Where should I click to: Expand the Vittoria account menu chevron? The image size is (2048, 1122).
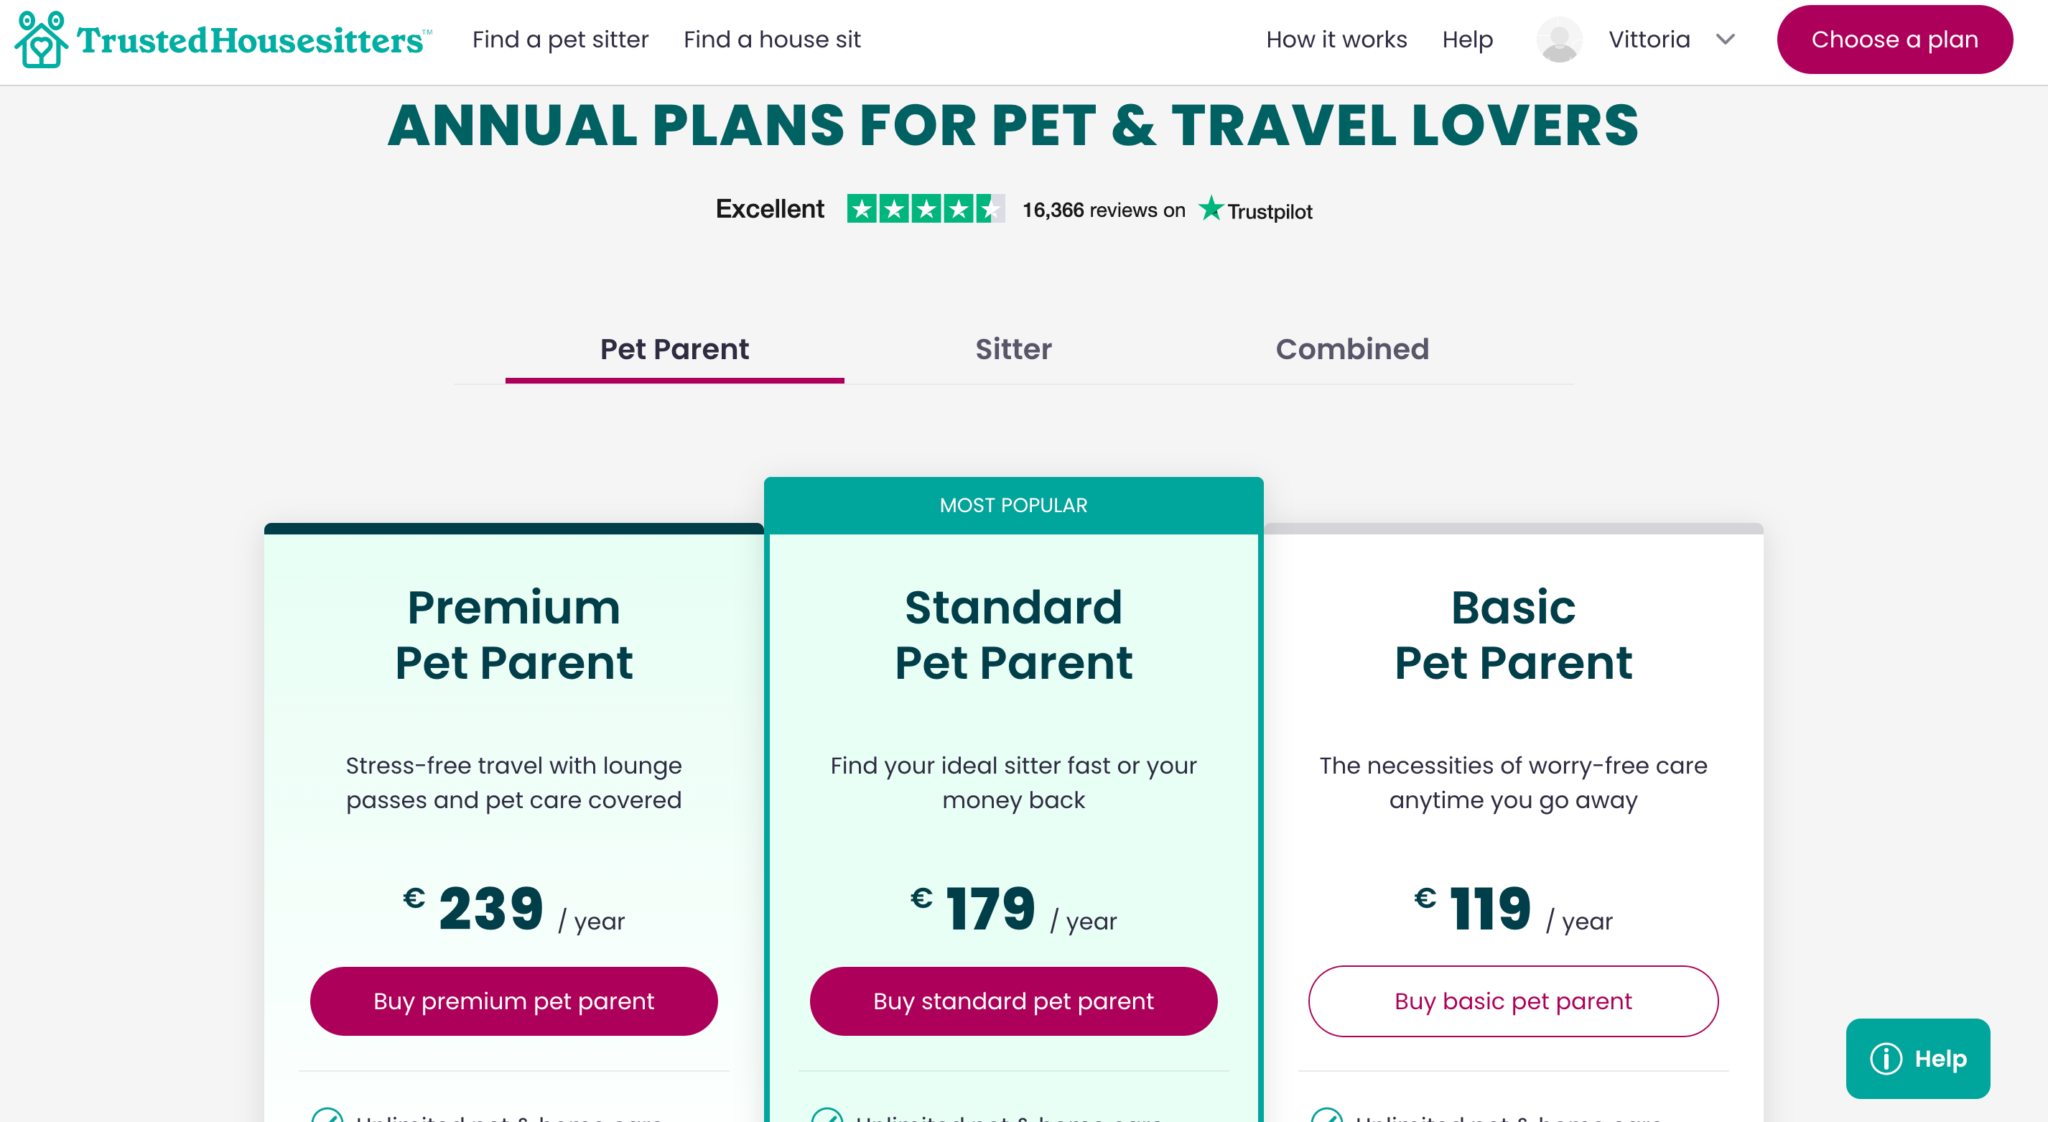pos(1726,39)
